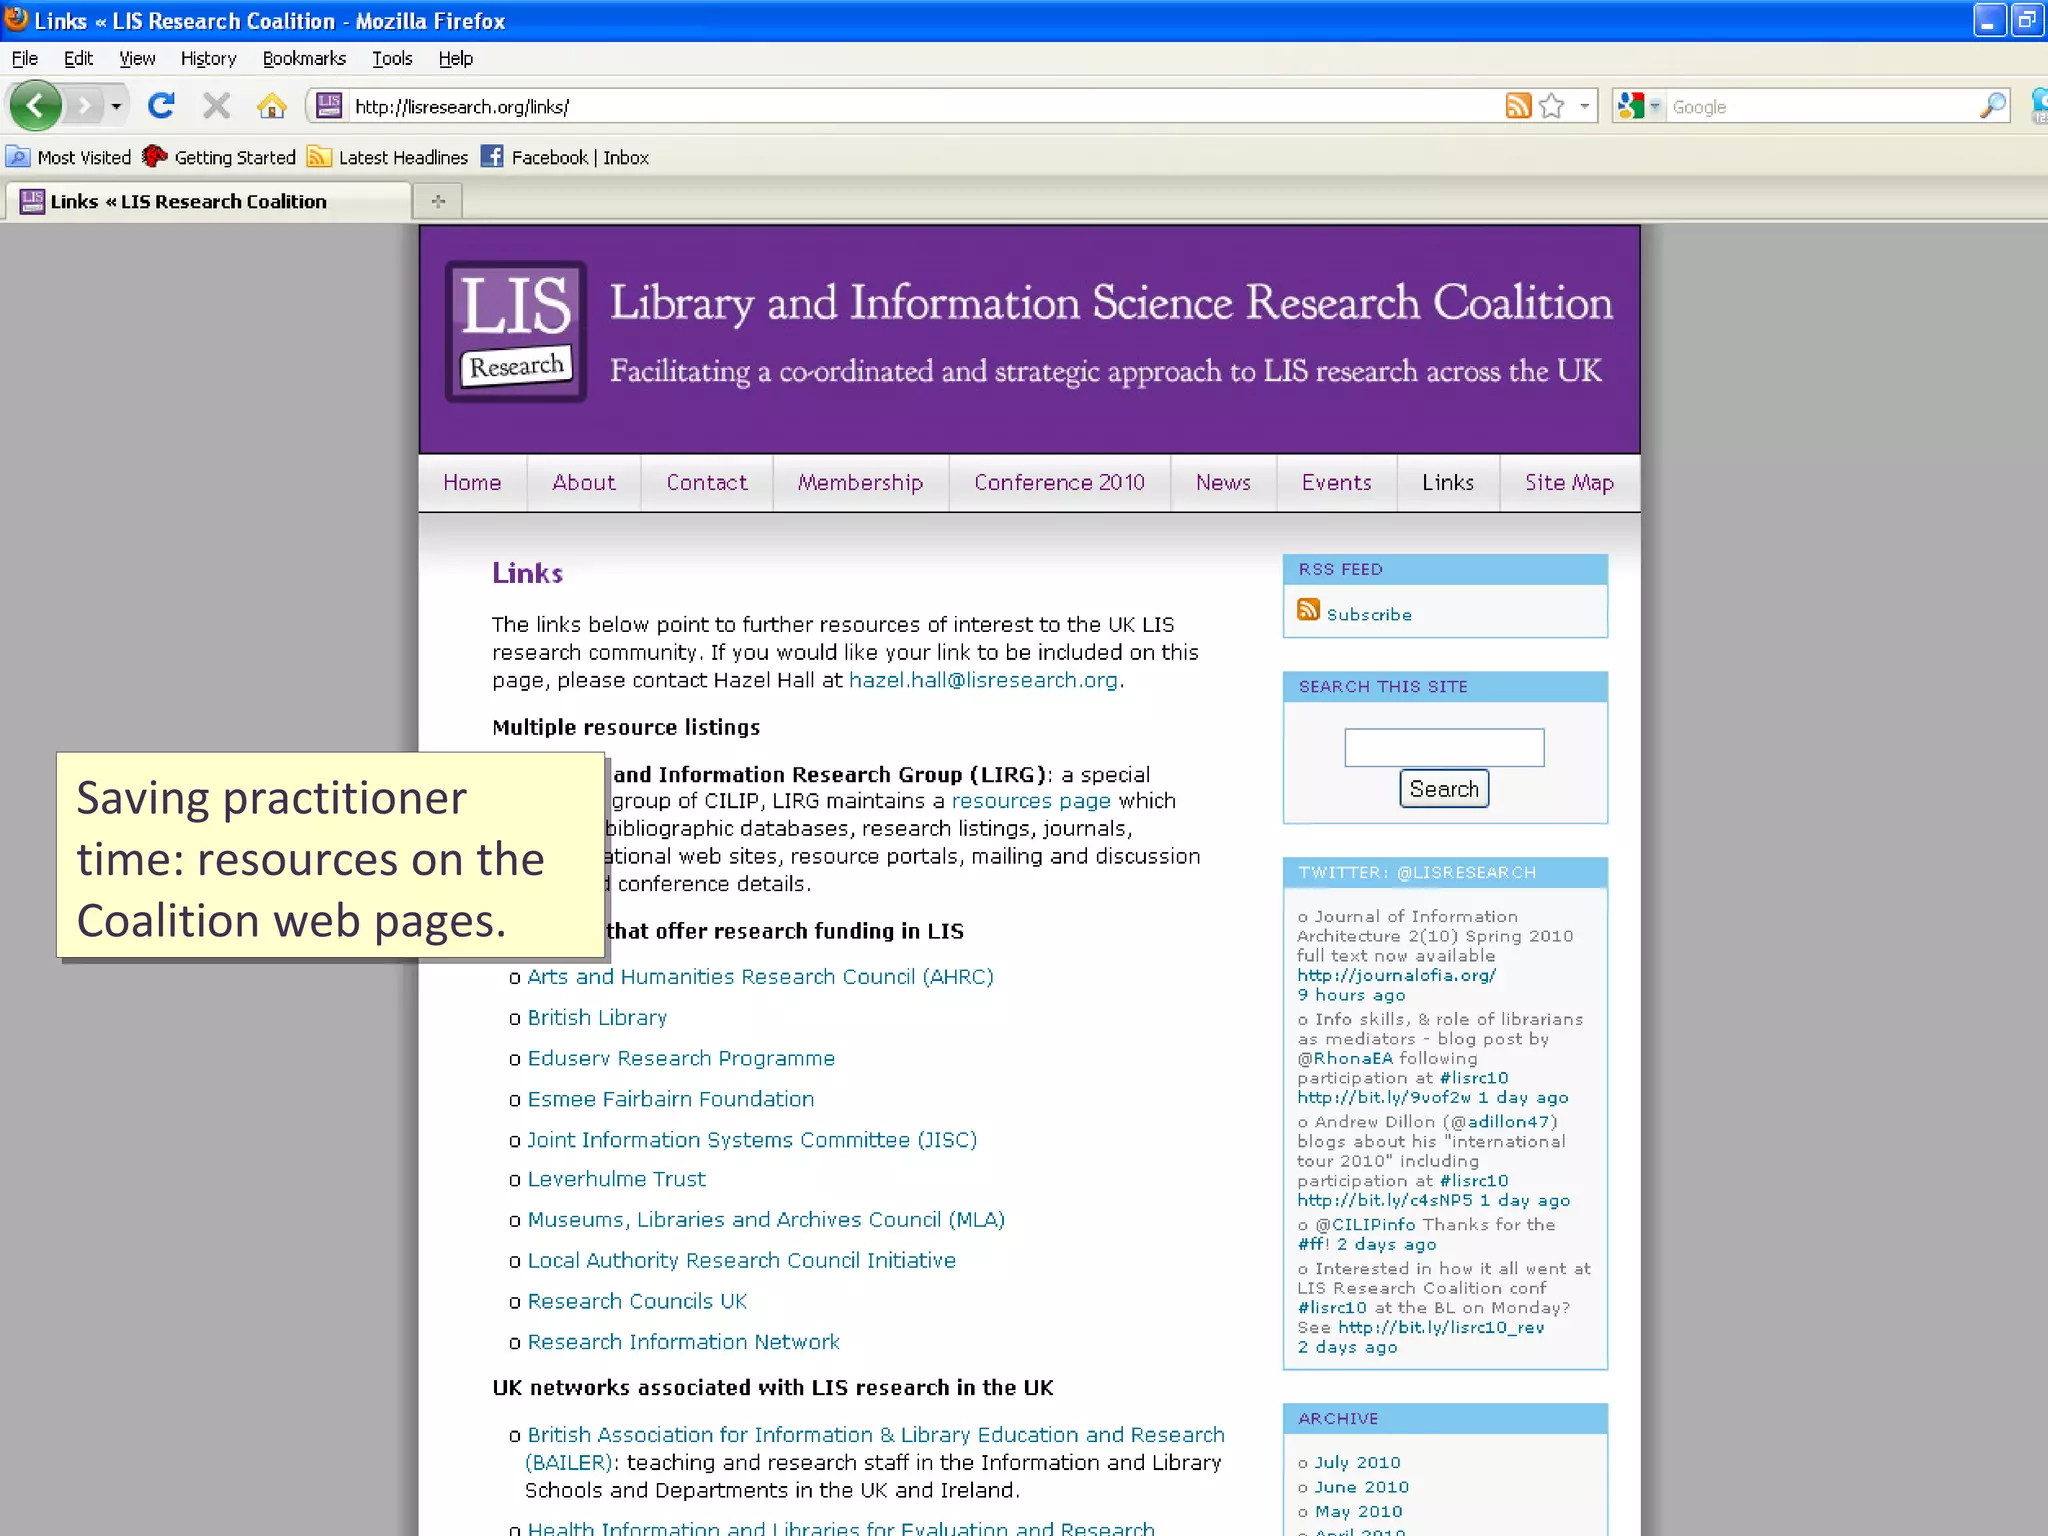Image resolution: width=2048 pixels, height=1536 pixels.
Task: Click the bit.ly/9vof2w tweet link
Action: click(1384, 1098)
